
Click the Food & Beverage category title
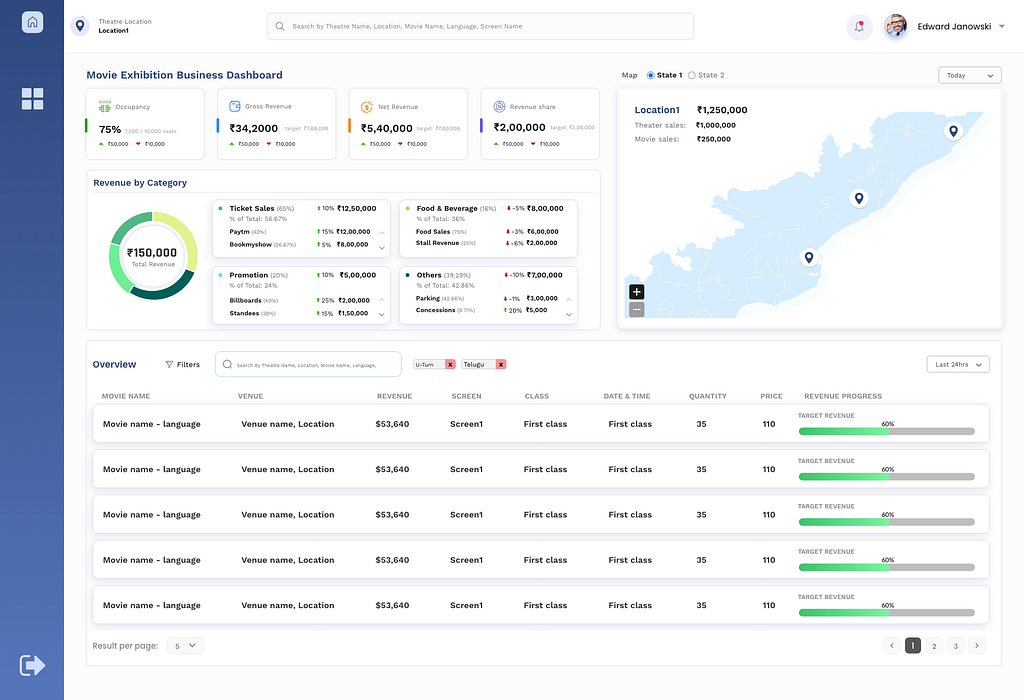447,208
